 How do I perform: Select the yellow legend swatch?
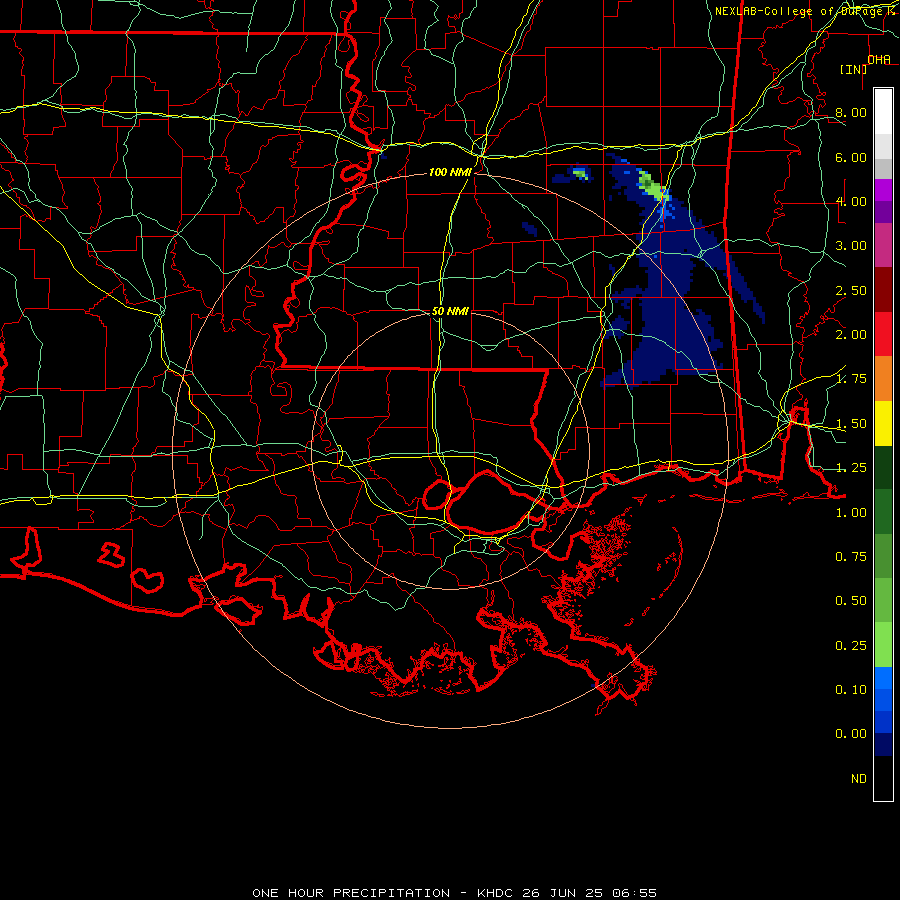coord(883,423)
